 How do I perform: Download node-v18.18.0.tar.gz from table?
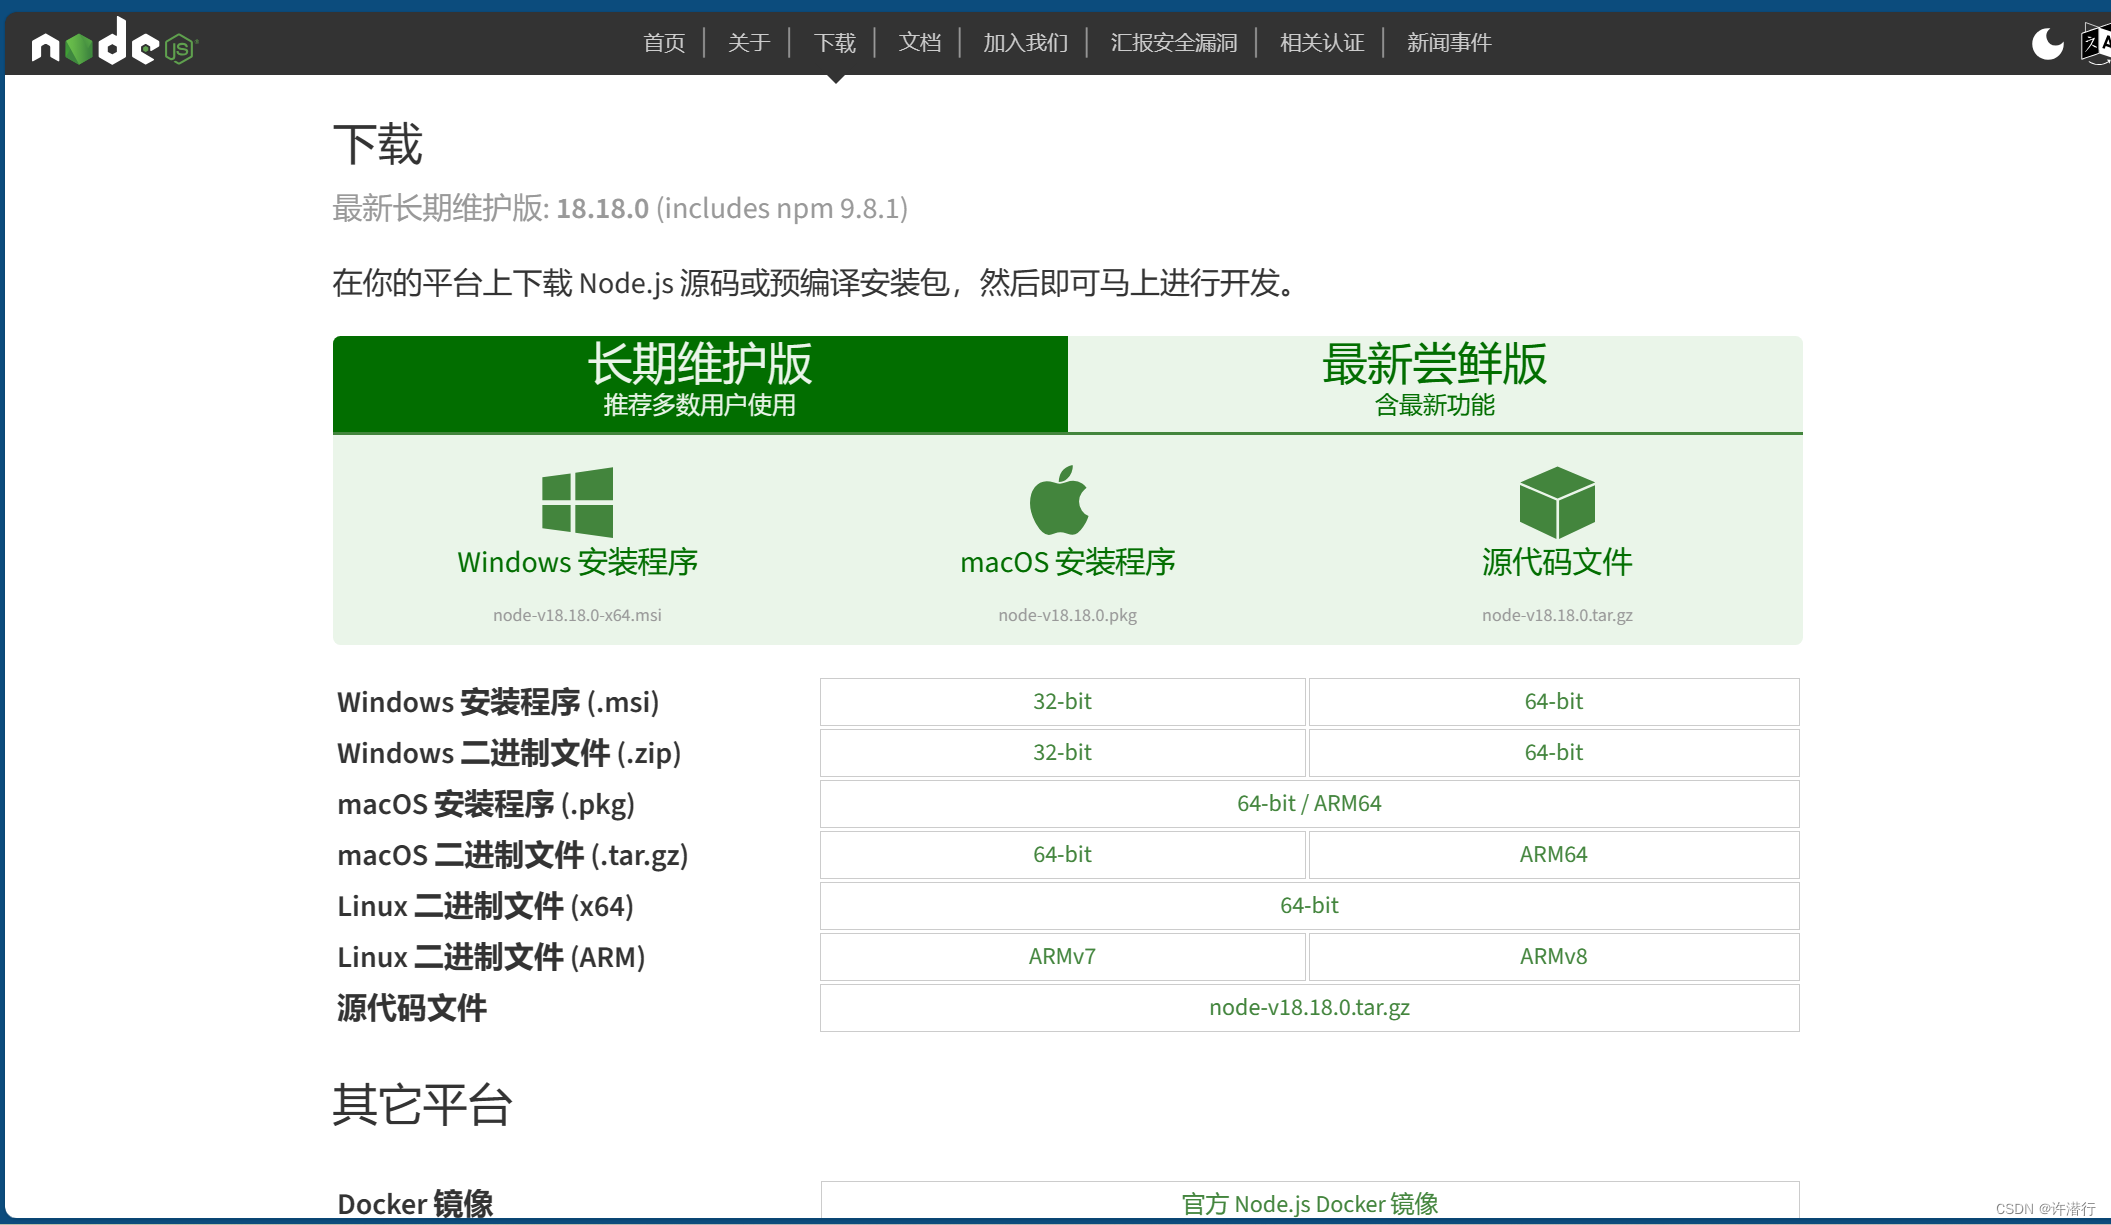1309,1008
